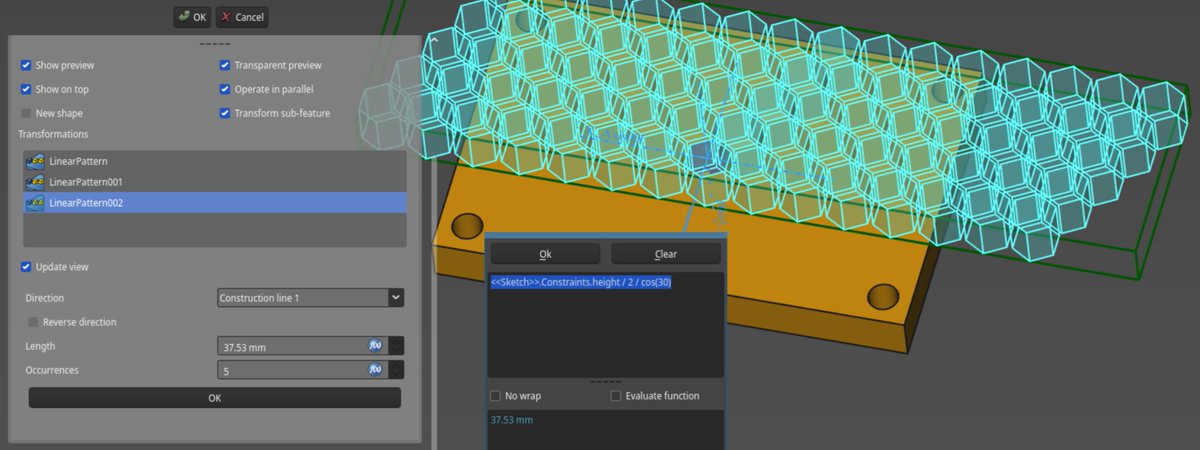The width and height of the screenshot is (1200, 450).
Task: Click the LinearPattern002 item icon
Action: point(36,203)
